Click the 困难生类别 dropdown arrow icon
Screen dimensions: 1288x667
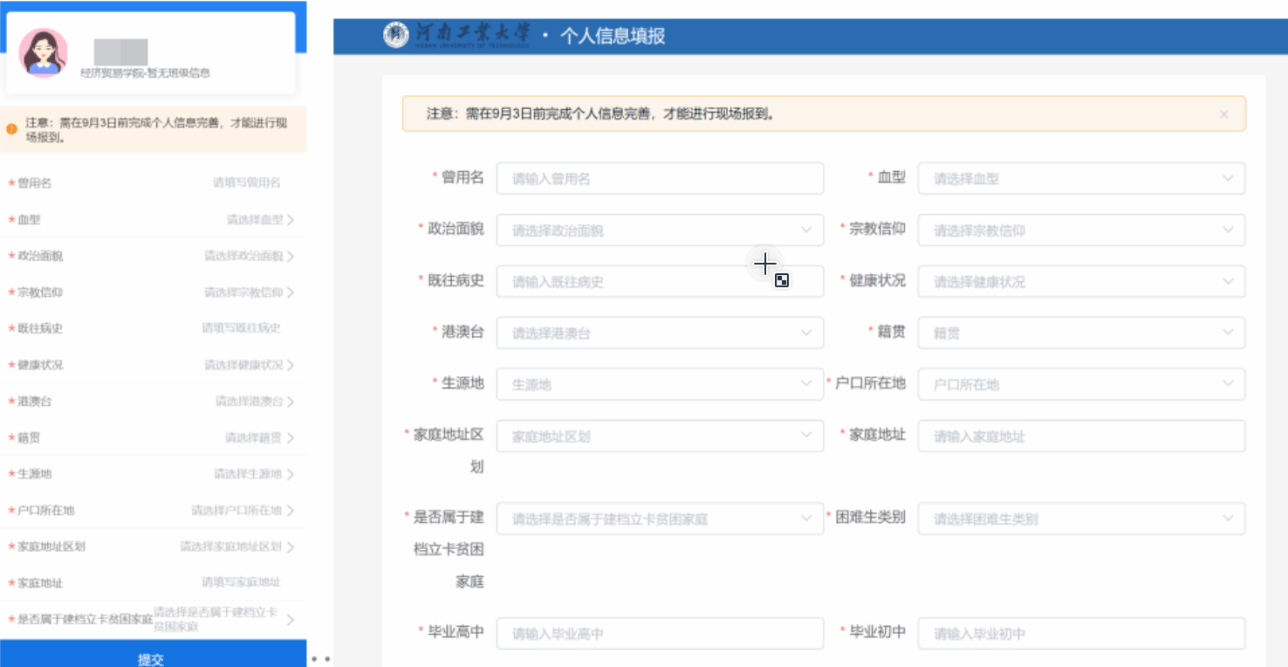point(1228,519)
